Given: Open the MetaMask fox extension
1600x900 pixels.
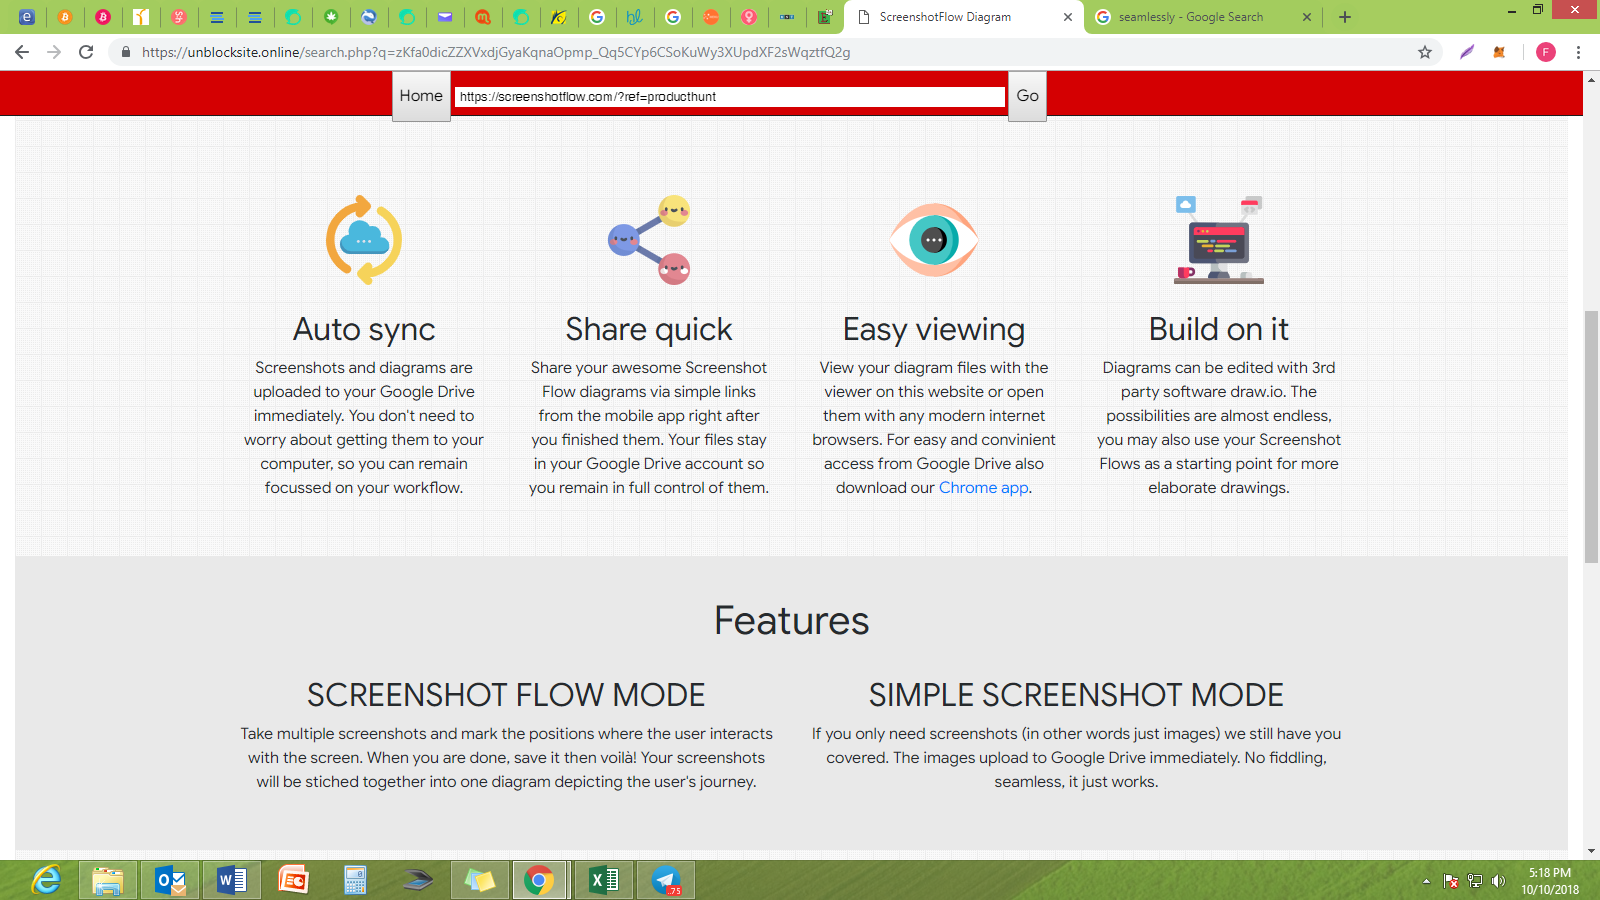Looking at the screenshot, I should tap(1499, 52).
